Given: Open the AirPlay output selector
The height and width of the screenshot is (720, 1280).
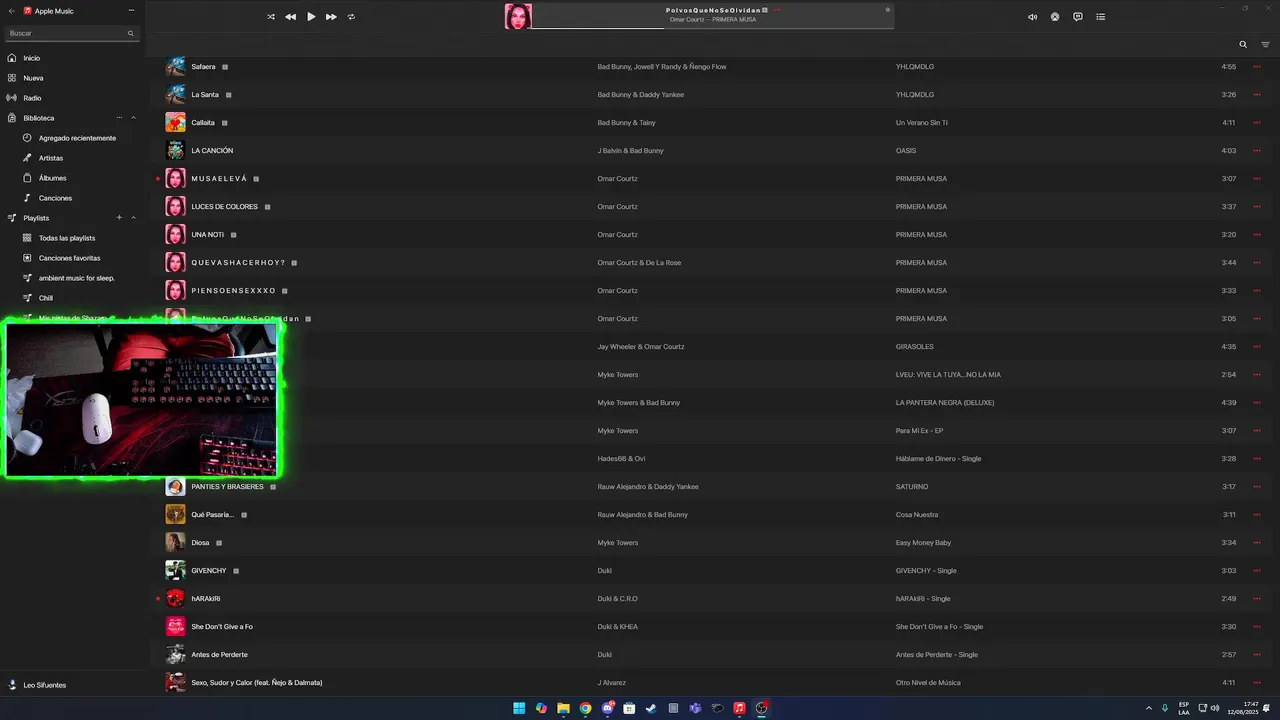Looking at the screenshot, I should coord(1055,17).
